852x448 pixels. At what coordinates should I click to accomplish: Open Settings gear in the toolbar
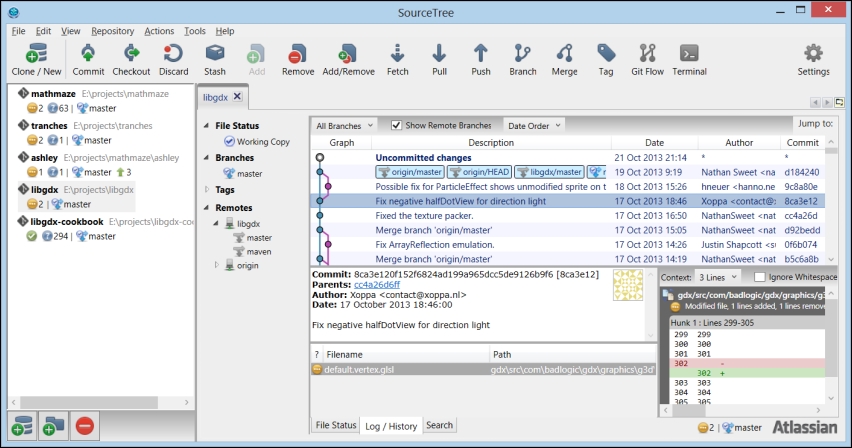(x=813, y=60)
